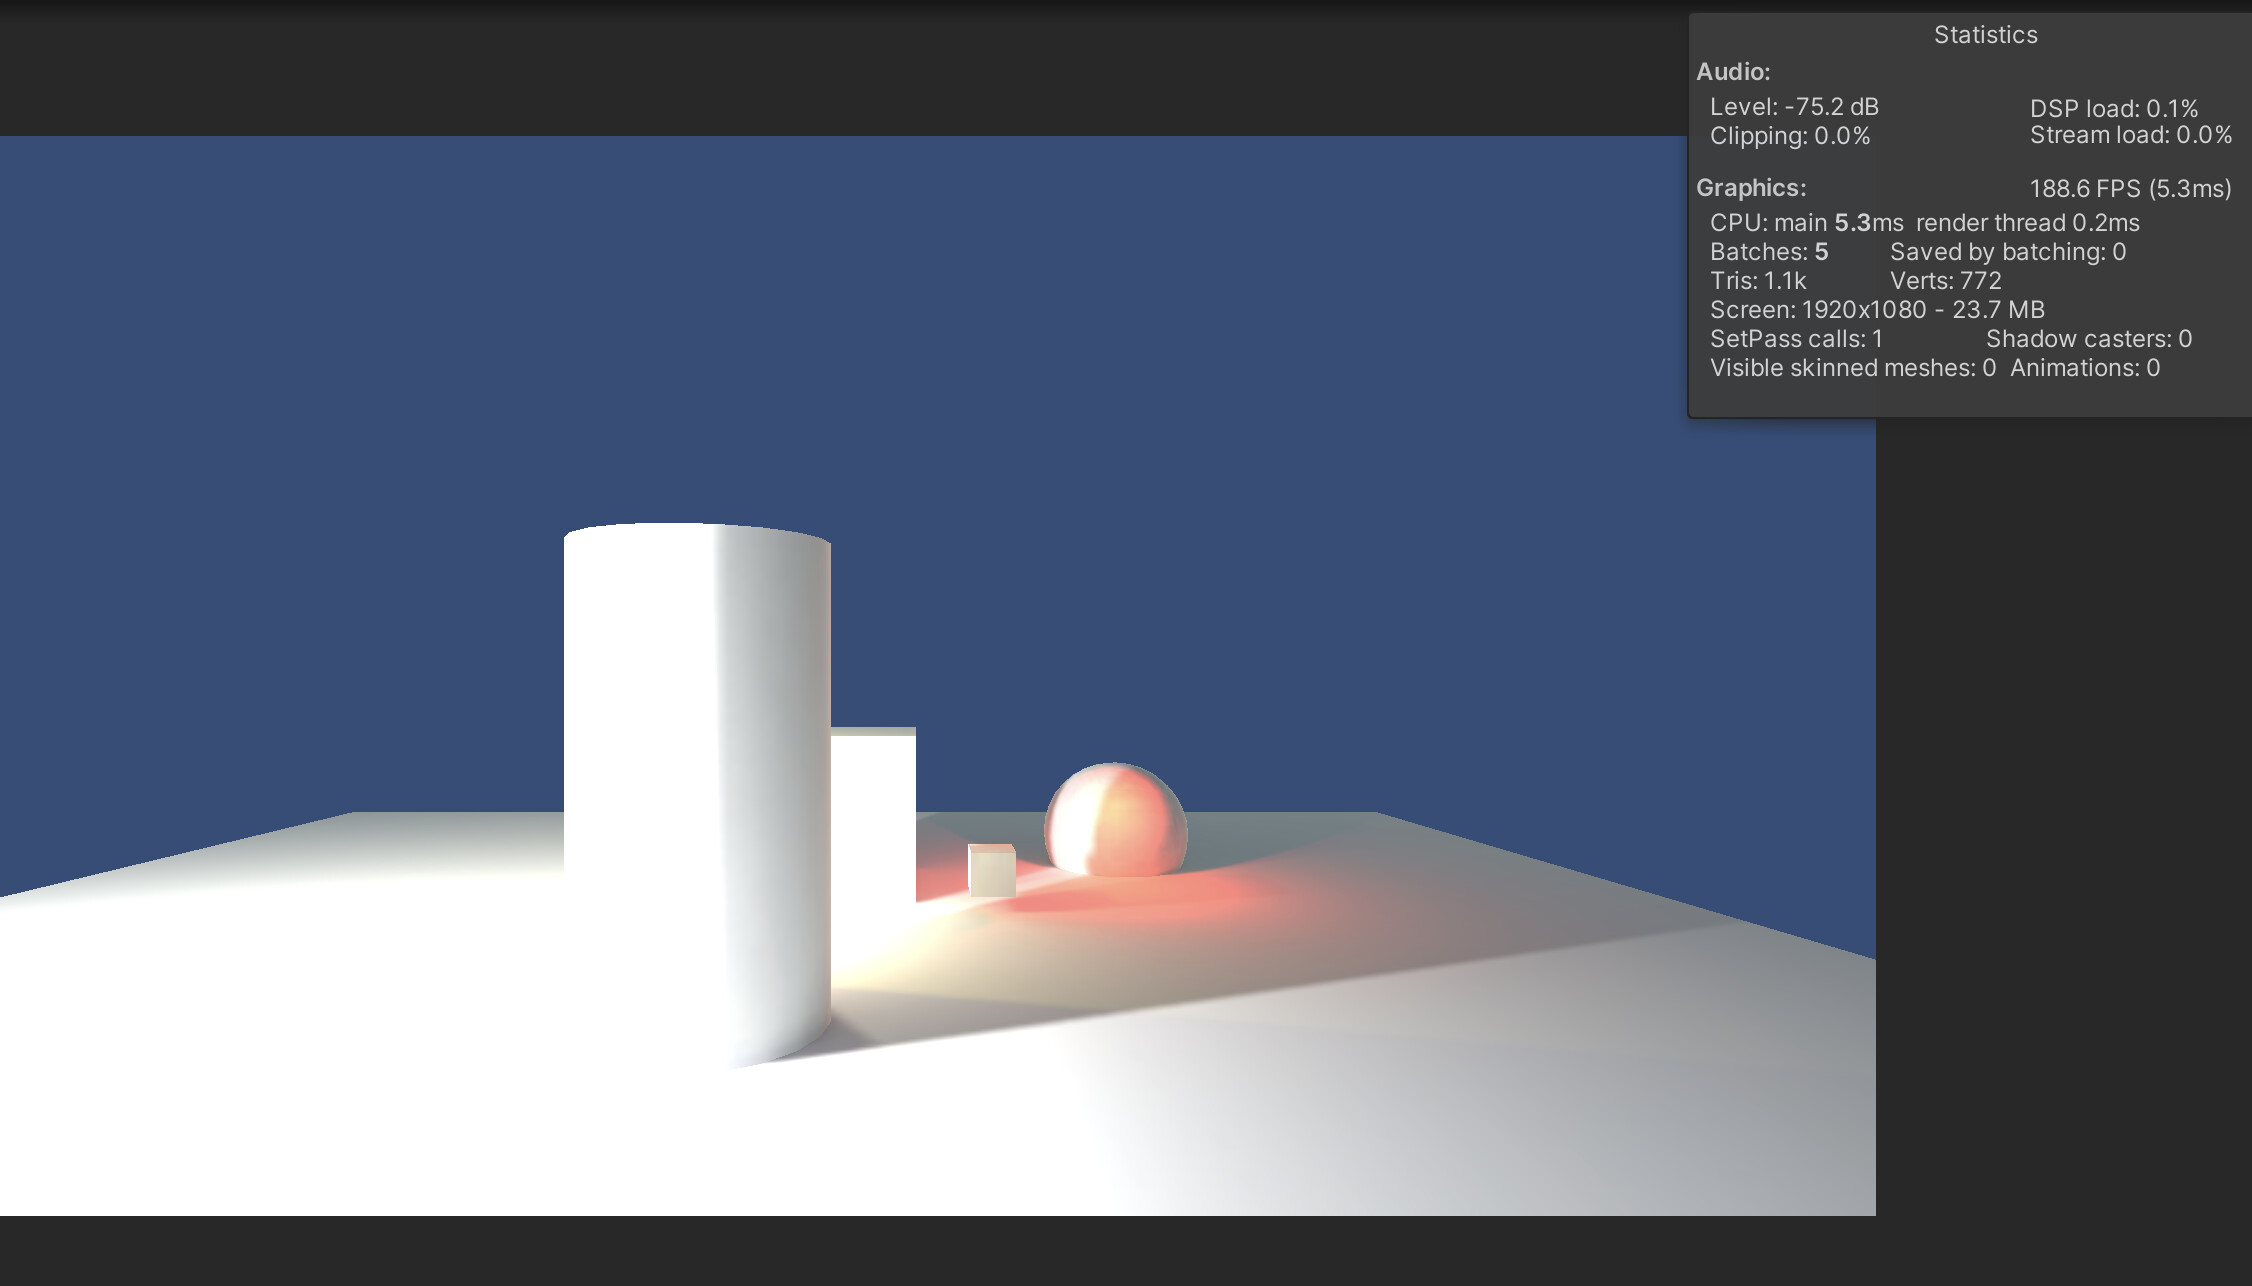2252x1286 pixels.
Task: Click the Audio section heading
Action: point(1733,72)
